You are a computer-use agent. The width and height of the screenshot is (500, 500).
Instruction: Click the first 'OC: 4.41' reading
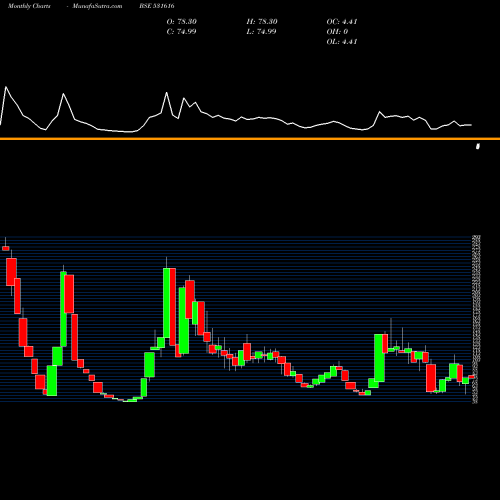[342, 22]
